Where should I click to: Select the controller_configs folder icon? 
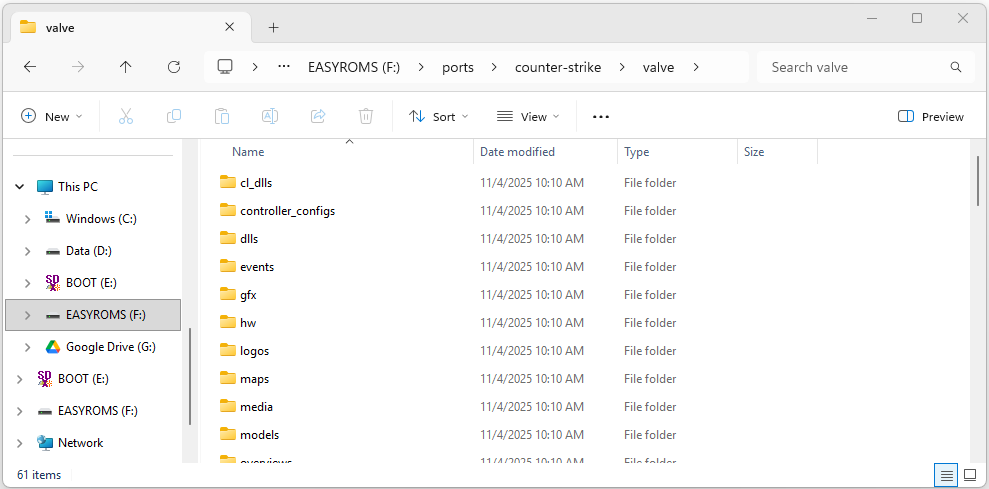point(228,210)
